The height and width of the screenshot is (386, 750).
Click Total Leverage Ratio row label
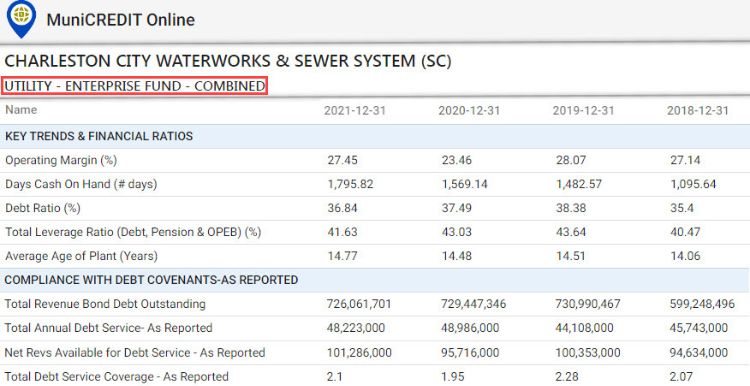click(x=133, y=232)
